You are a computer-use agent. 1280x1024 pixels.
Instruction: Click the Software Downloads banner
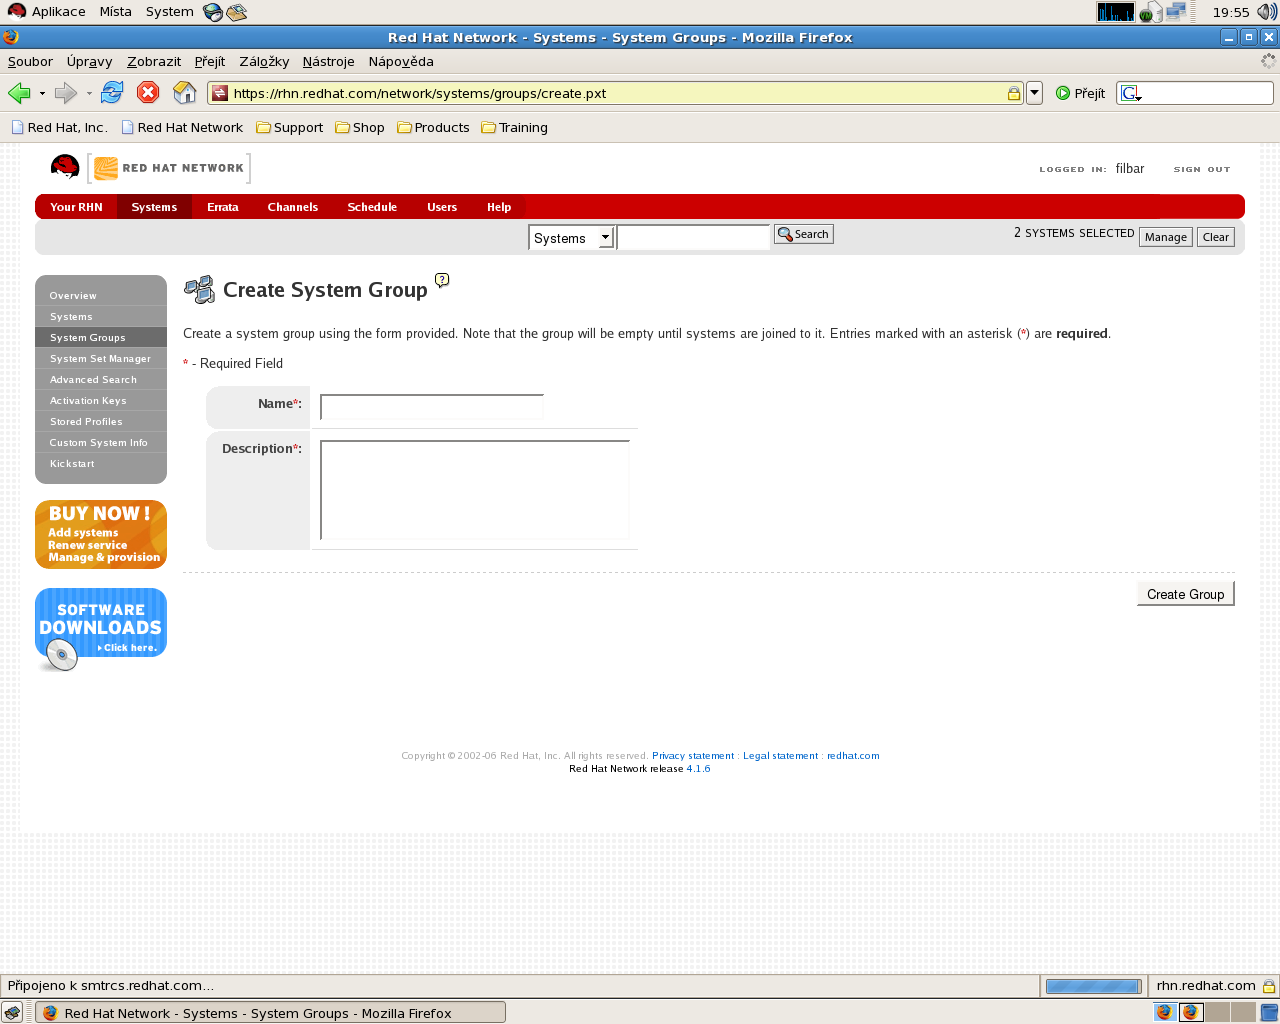pyautogui.click(x=101, y=629)
